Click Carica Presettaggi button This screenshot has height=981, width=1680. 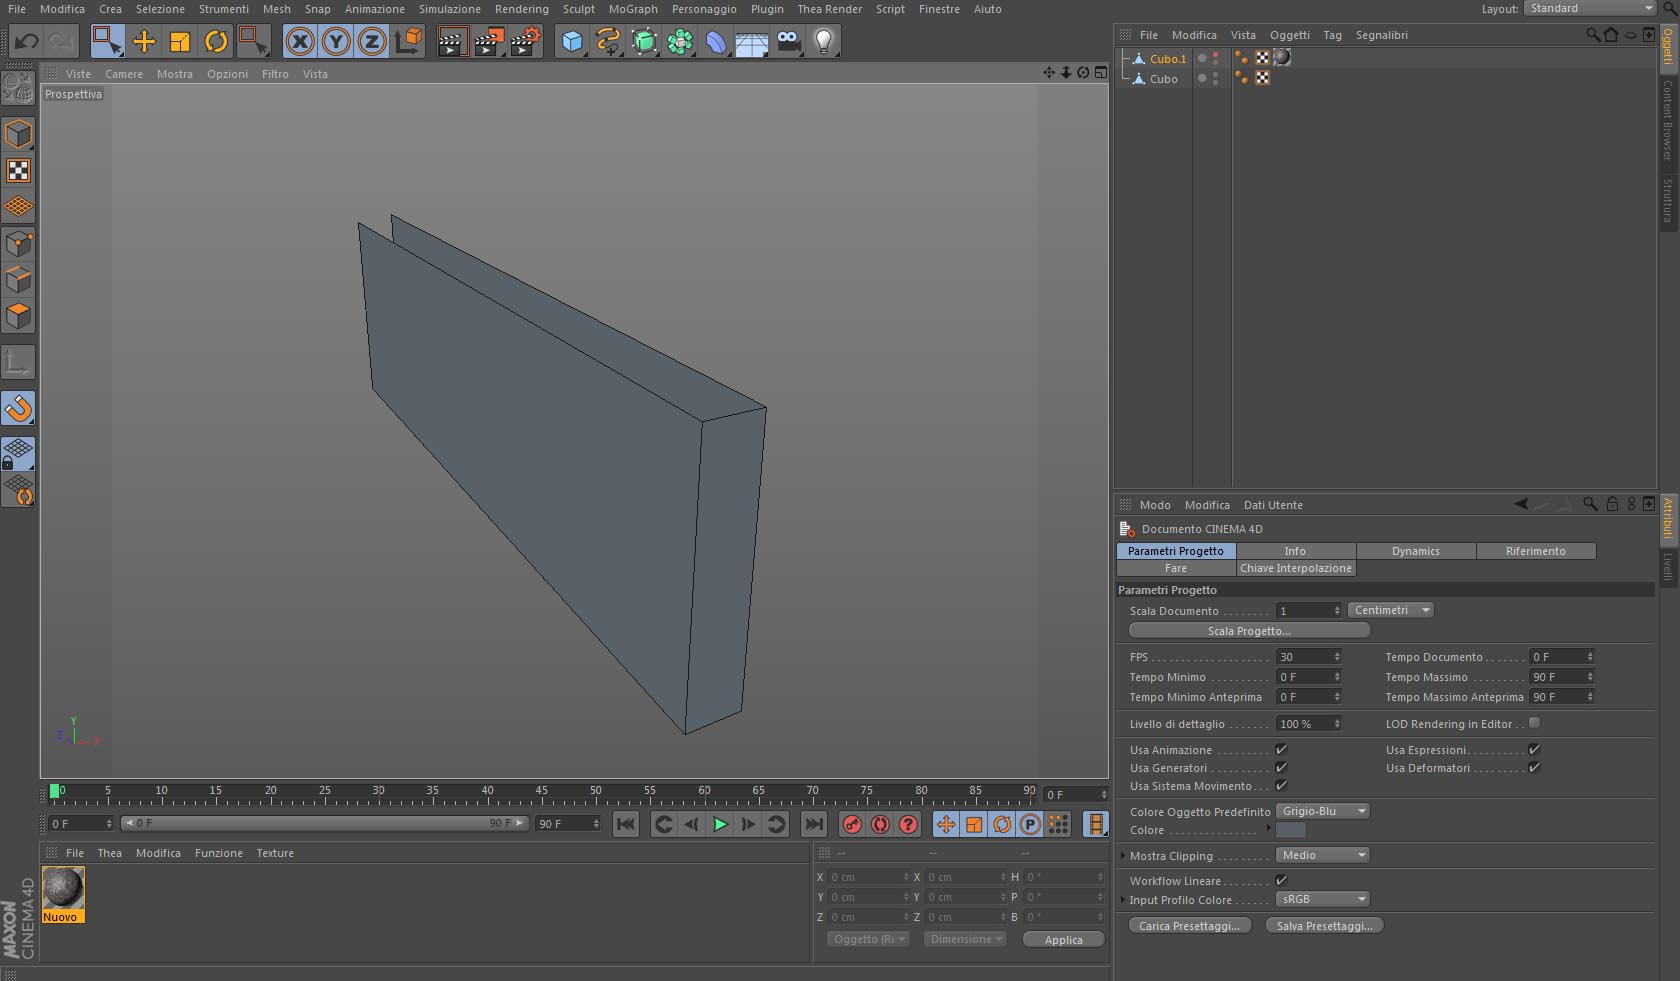[1188, 926]
